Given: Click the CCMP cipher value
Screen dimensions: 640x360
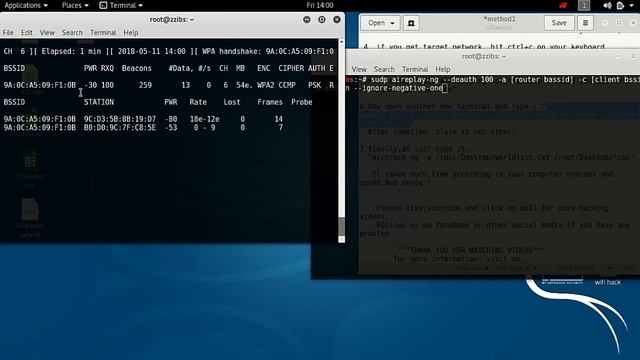Looking at the screenshot, I should coord(287,85).
